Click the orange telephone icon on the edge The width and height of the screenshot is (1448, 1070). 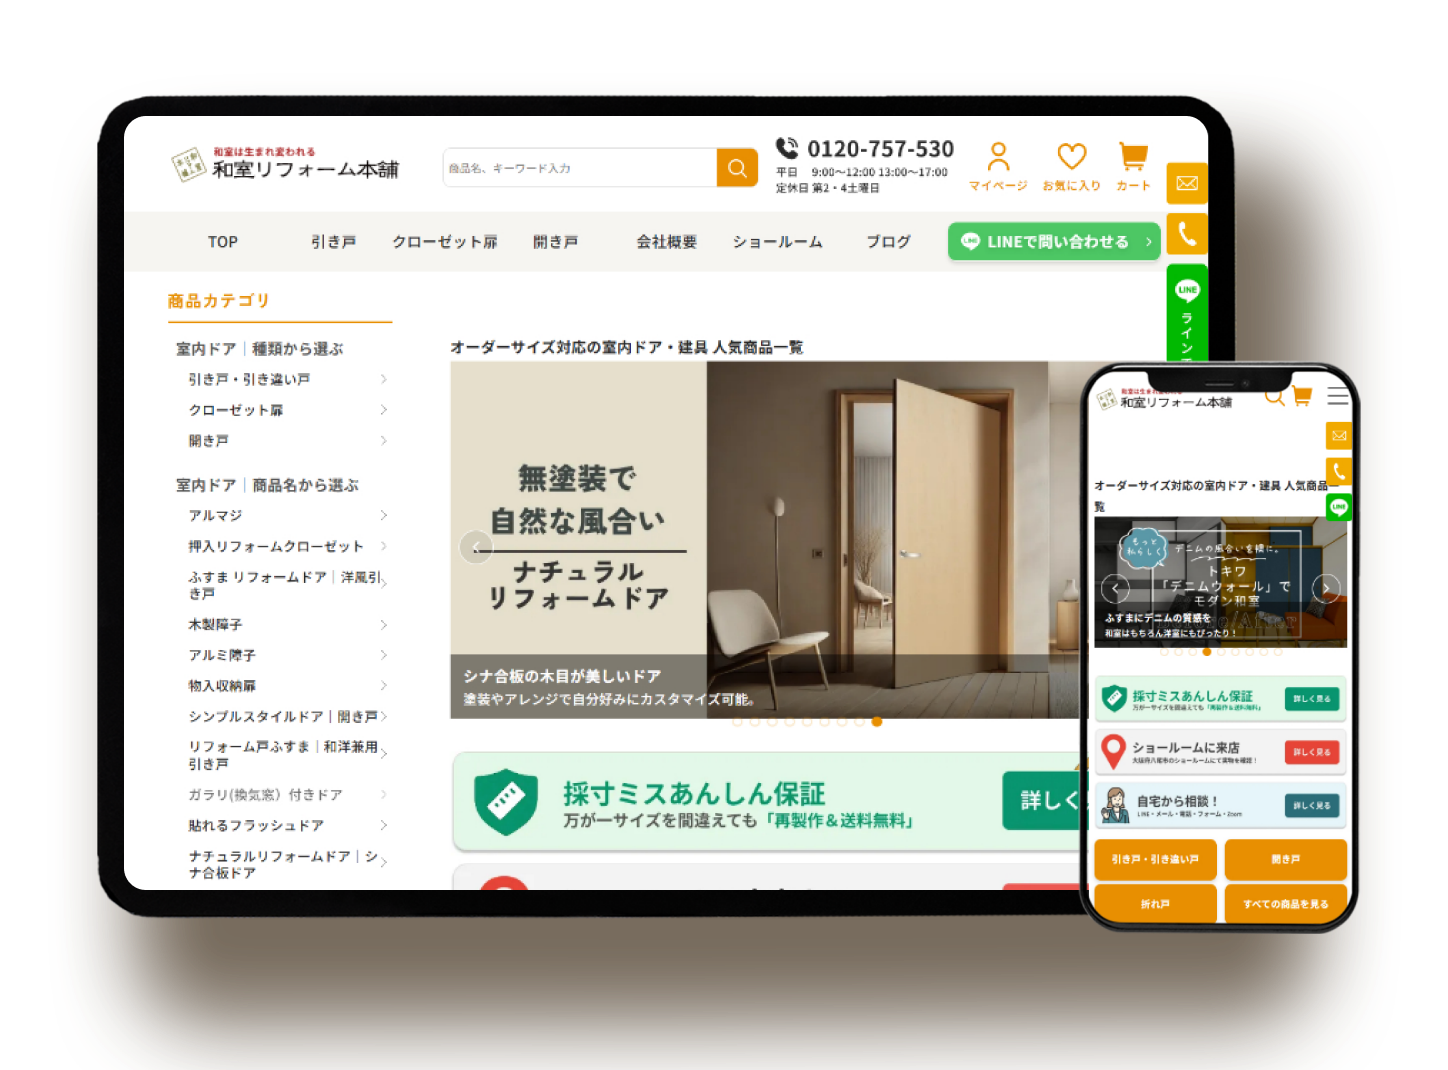(x=1187, y=233)
